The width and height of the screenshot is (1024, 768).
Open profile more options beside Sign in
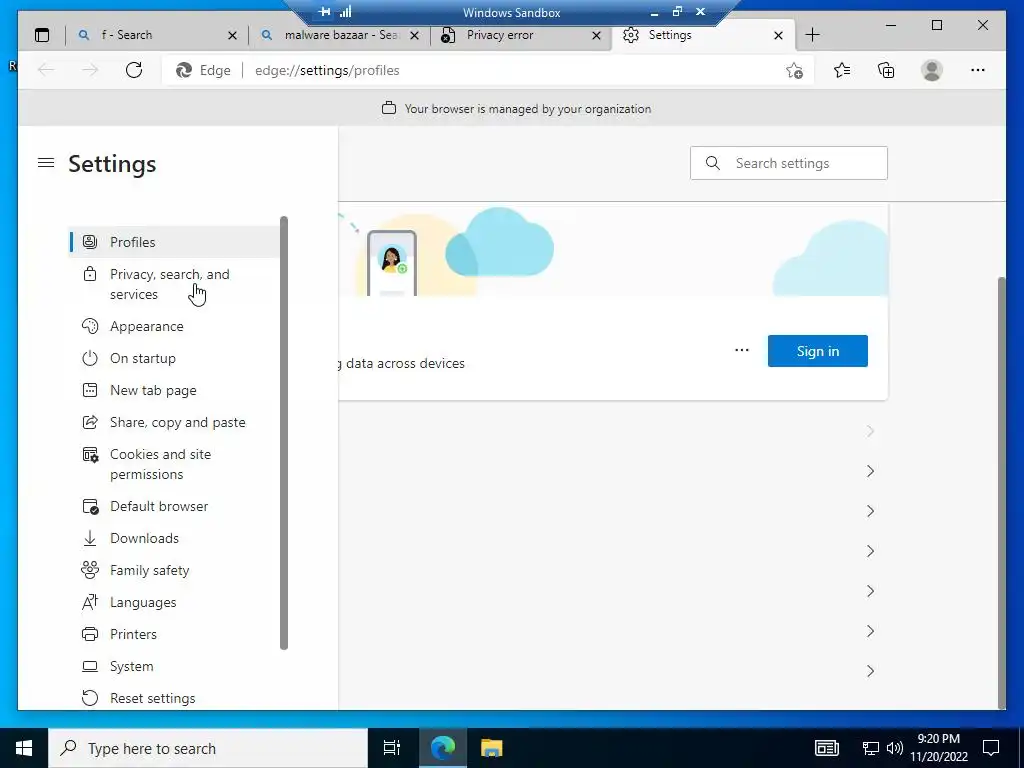coord(742,350)
